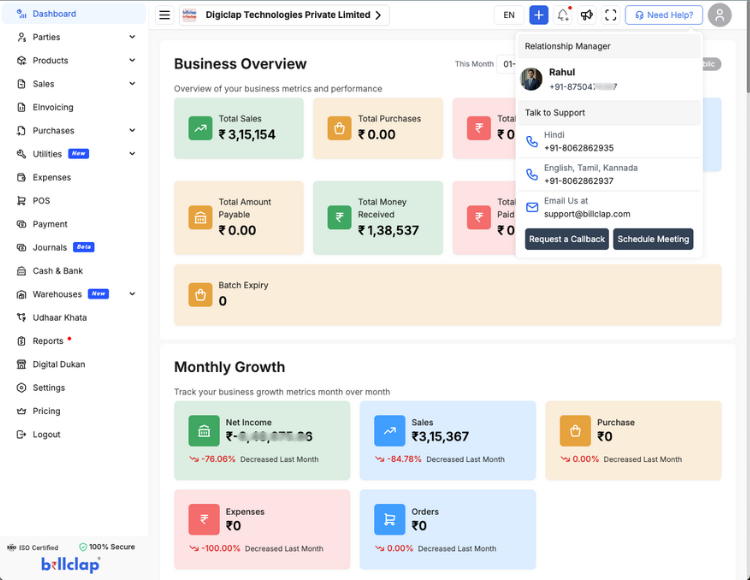Click the Batch Expiry bag icon
750x580 pixels.
pos(200,294)
